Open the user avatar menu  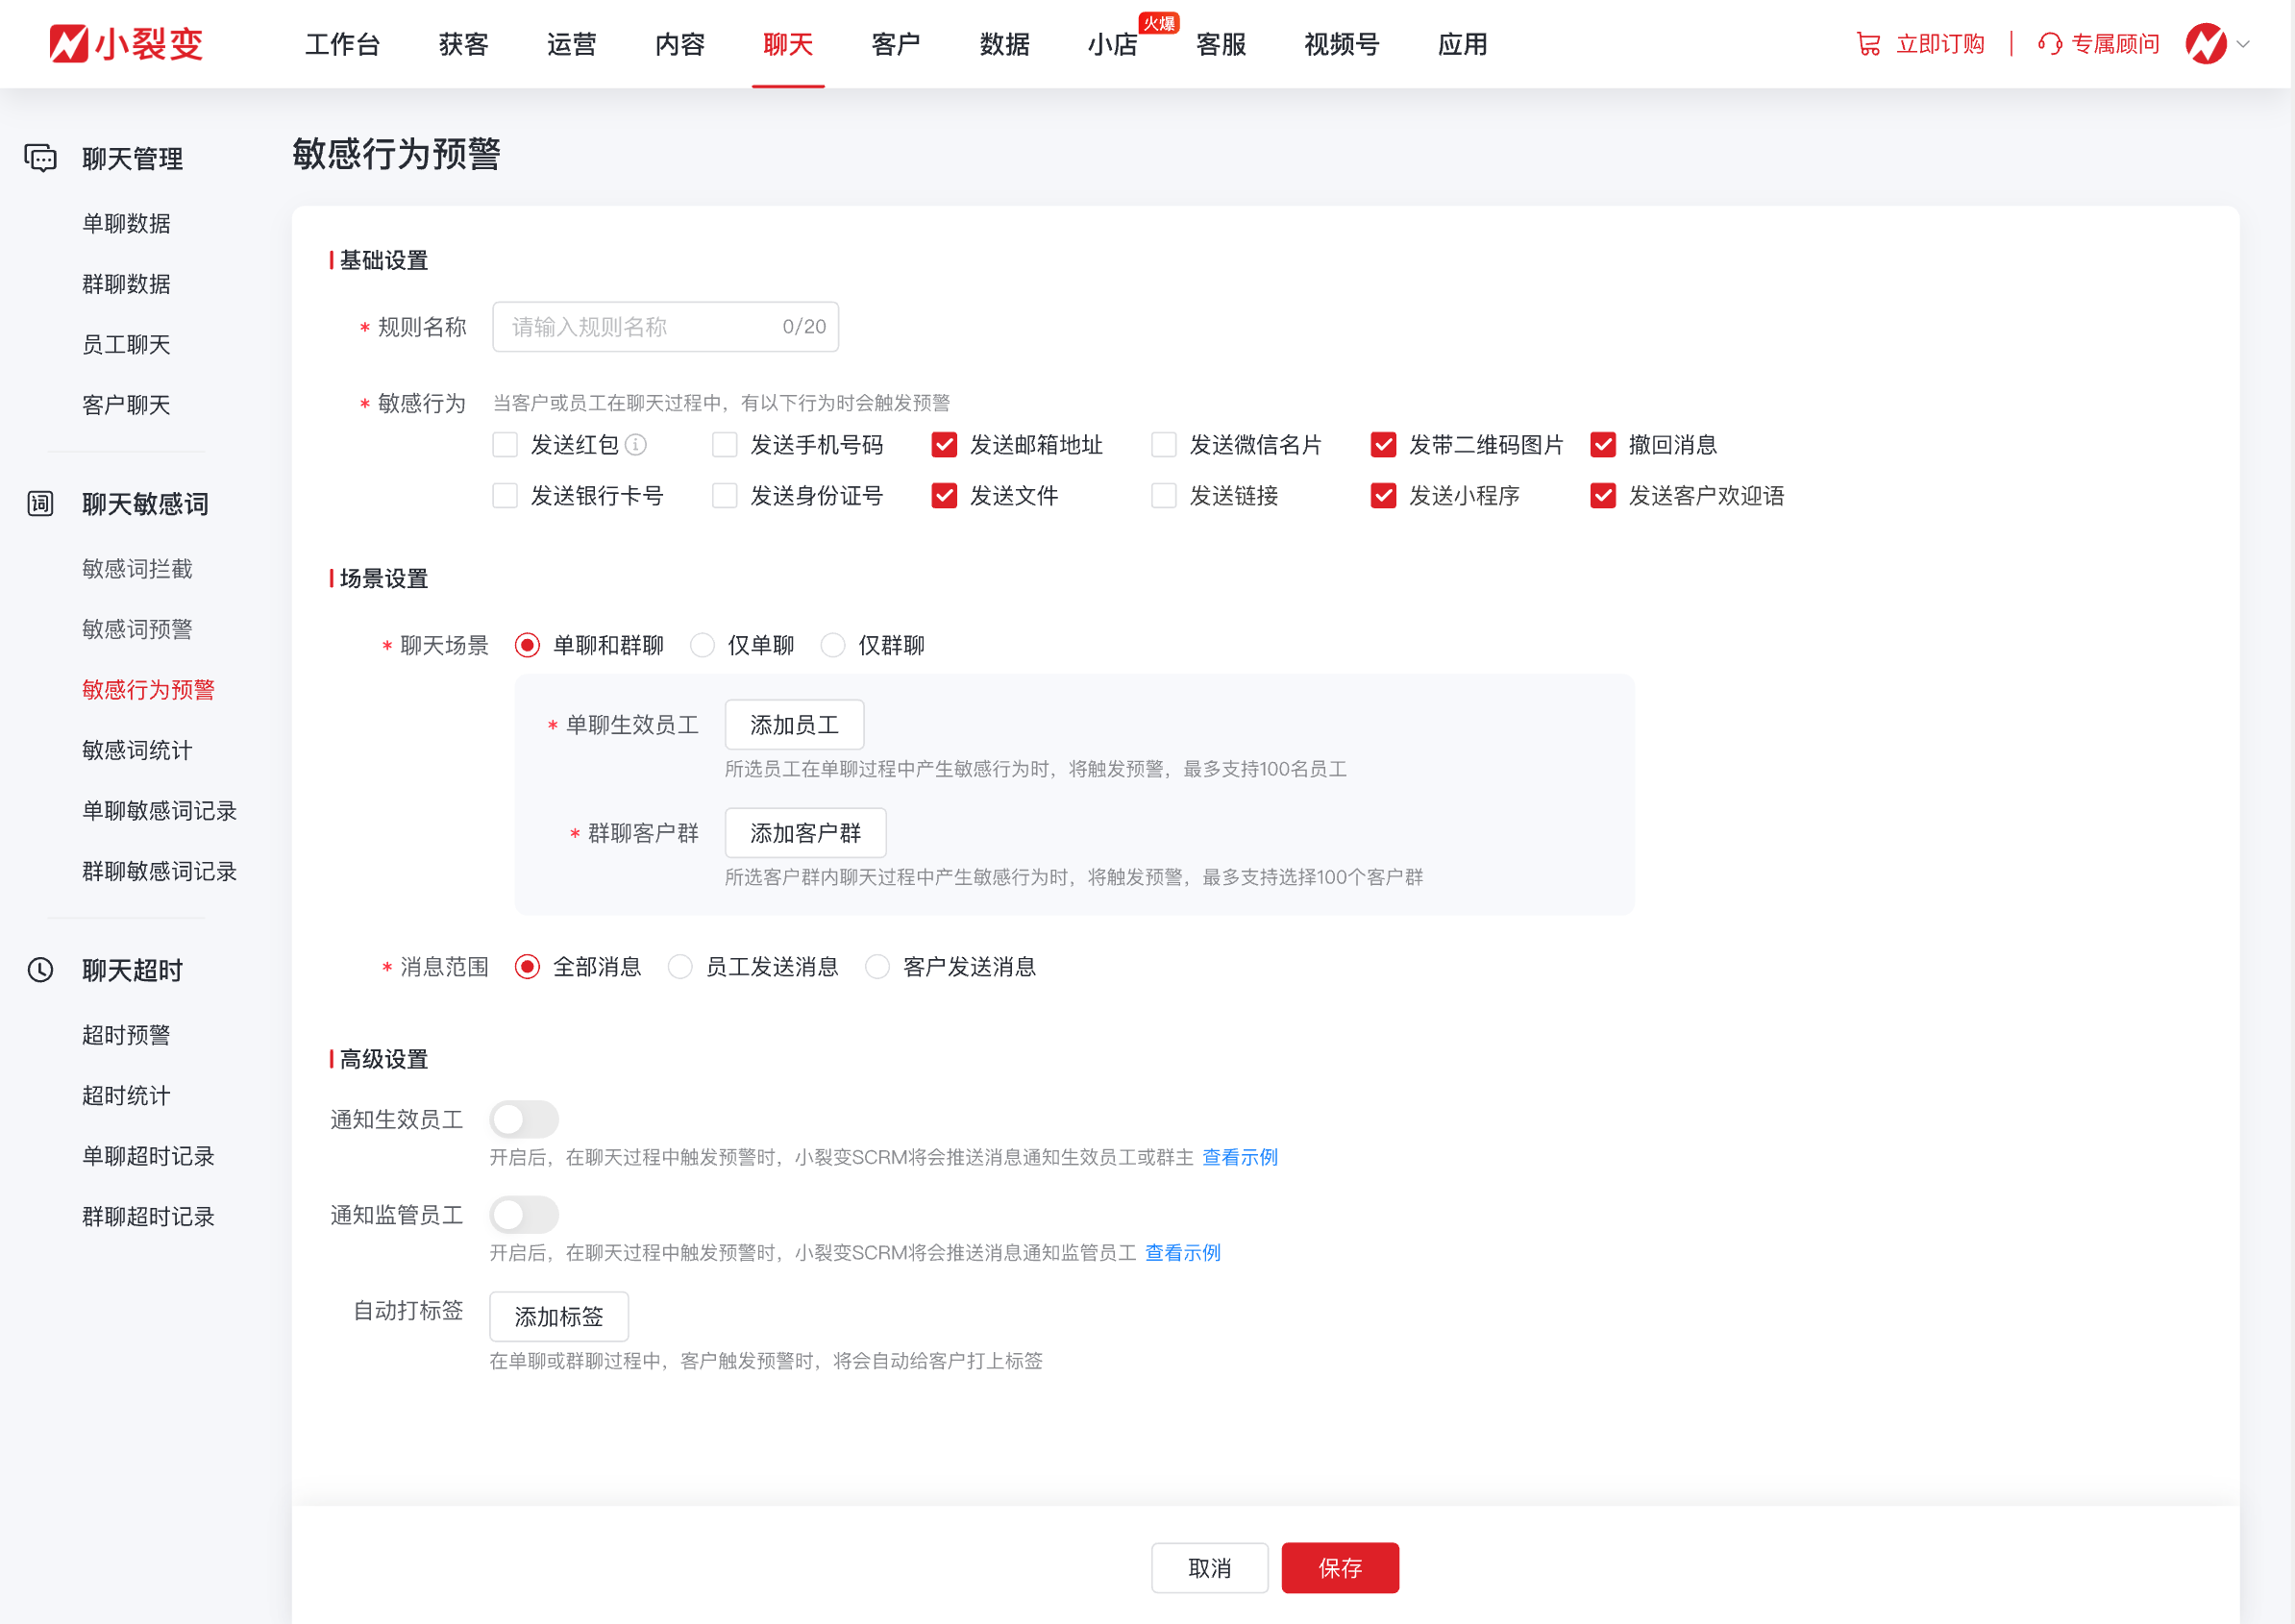pyautogui.click(x=2205, y=44)
